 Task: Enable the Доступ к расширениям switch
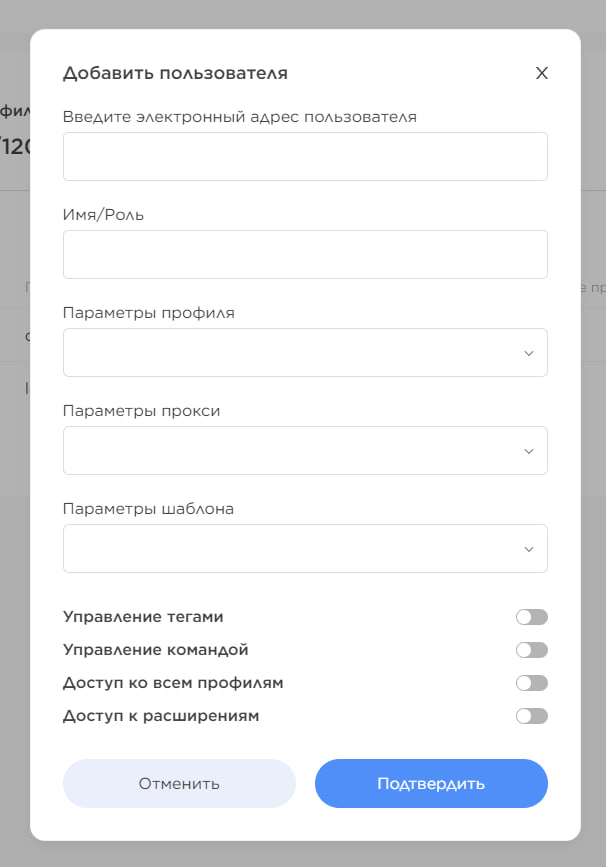tap(532, 716)
